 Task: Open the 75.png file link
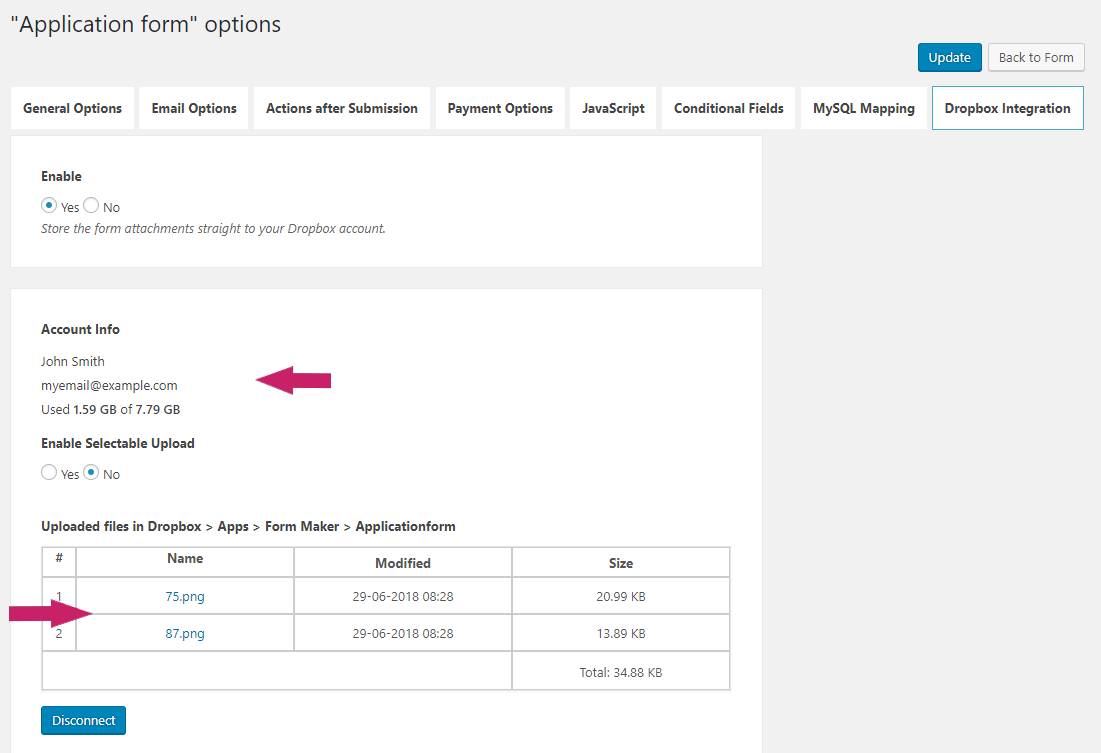[x=185, y=596]
